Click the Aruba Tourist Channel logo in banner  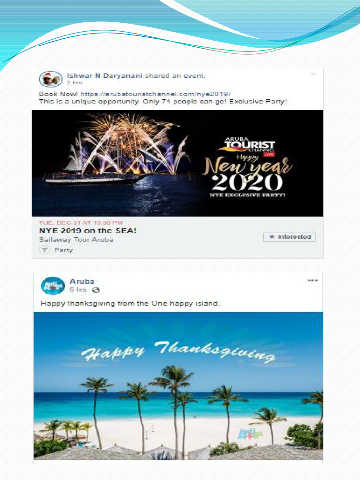[x=249, y=145]
